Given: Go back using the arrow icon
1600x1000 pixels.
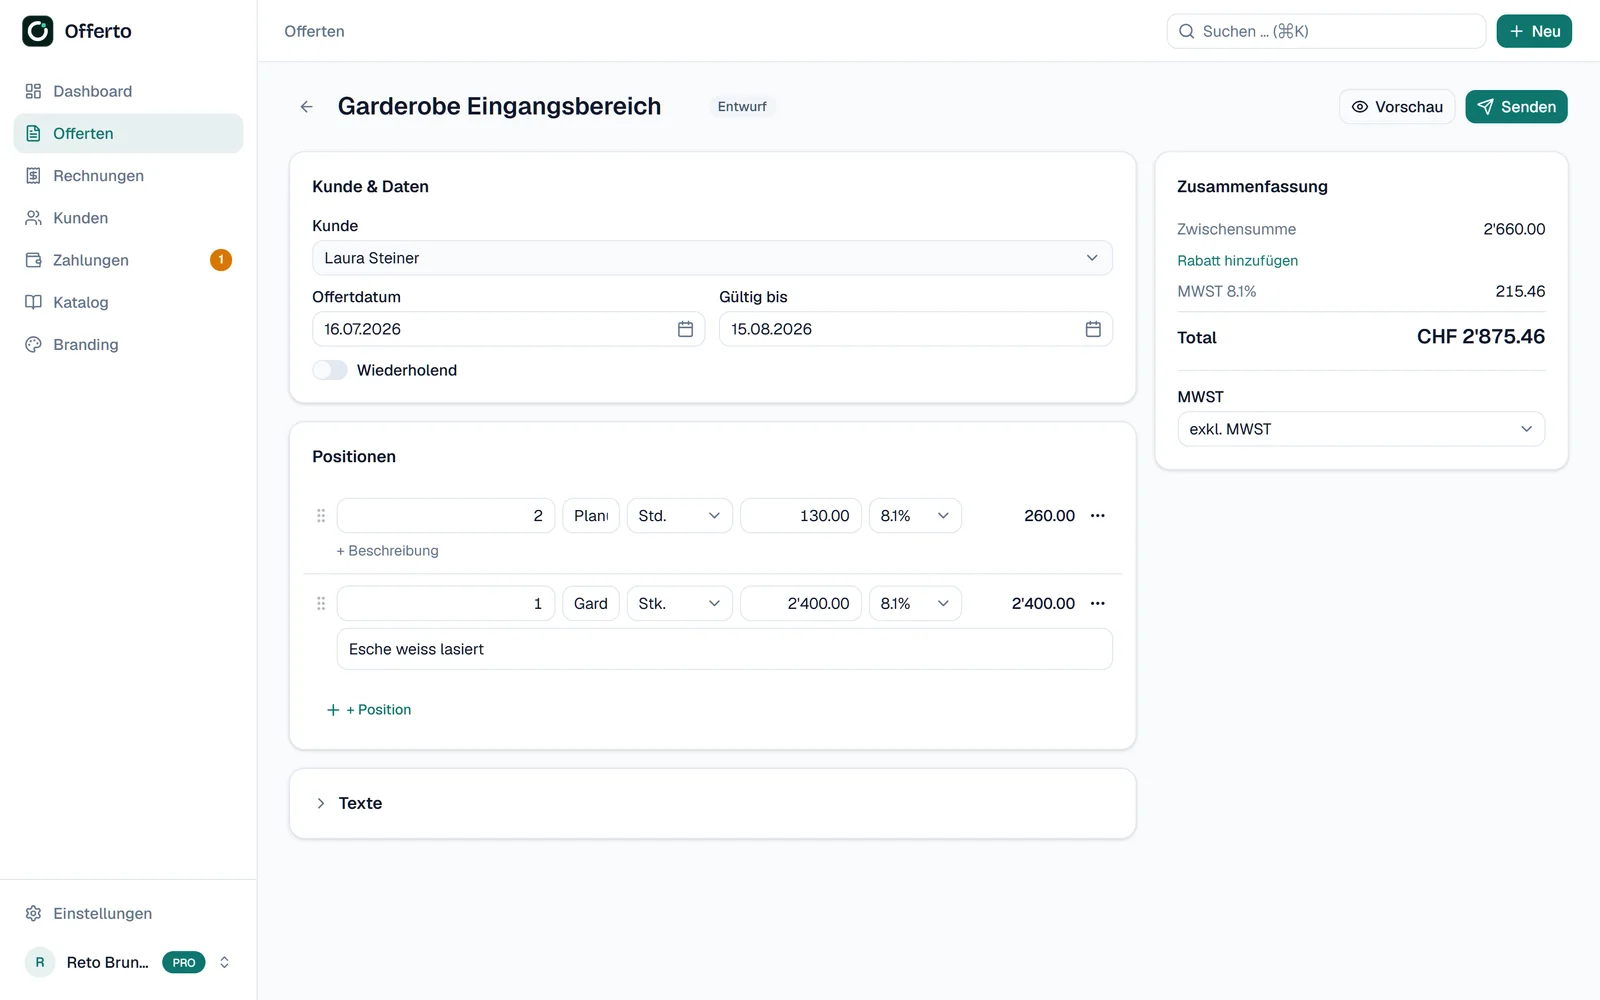Looking at the screenshot, I should (307, 107).
